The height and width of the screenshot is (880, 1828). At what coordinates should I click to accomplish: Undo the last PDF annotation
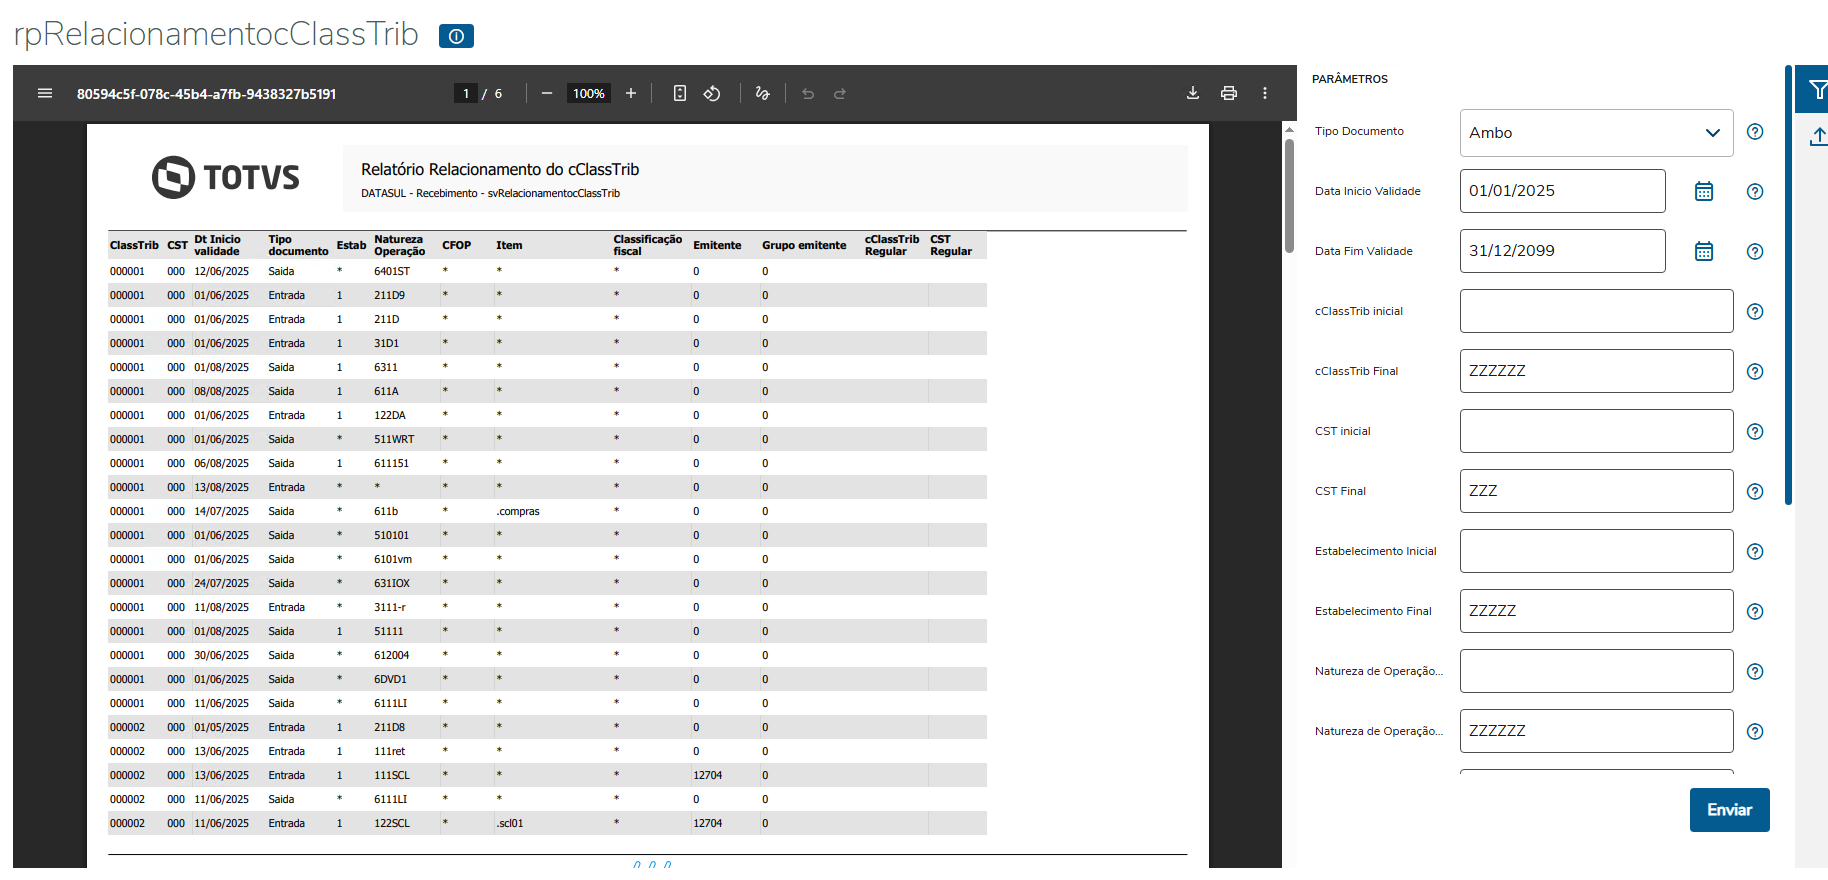[808, 93]
